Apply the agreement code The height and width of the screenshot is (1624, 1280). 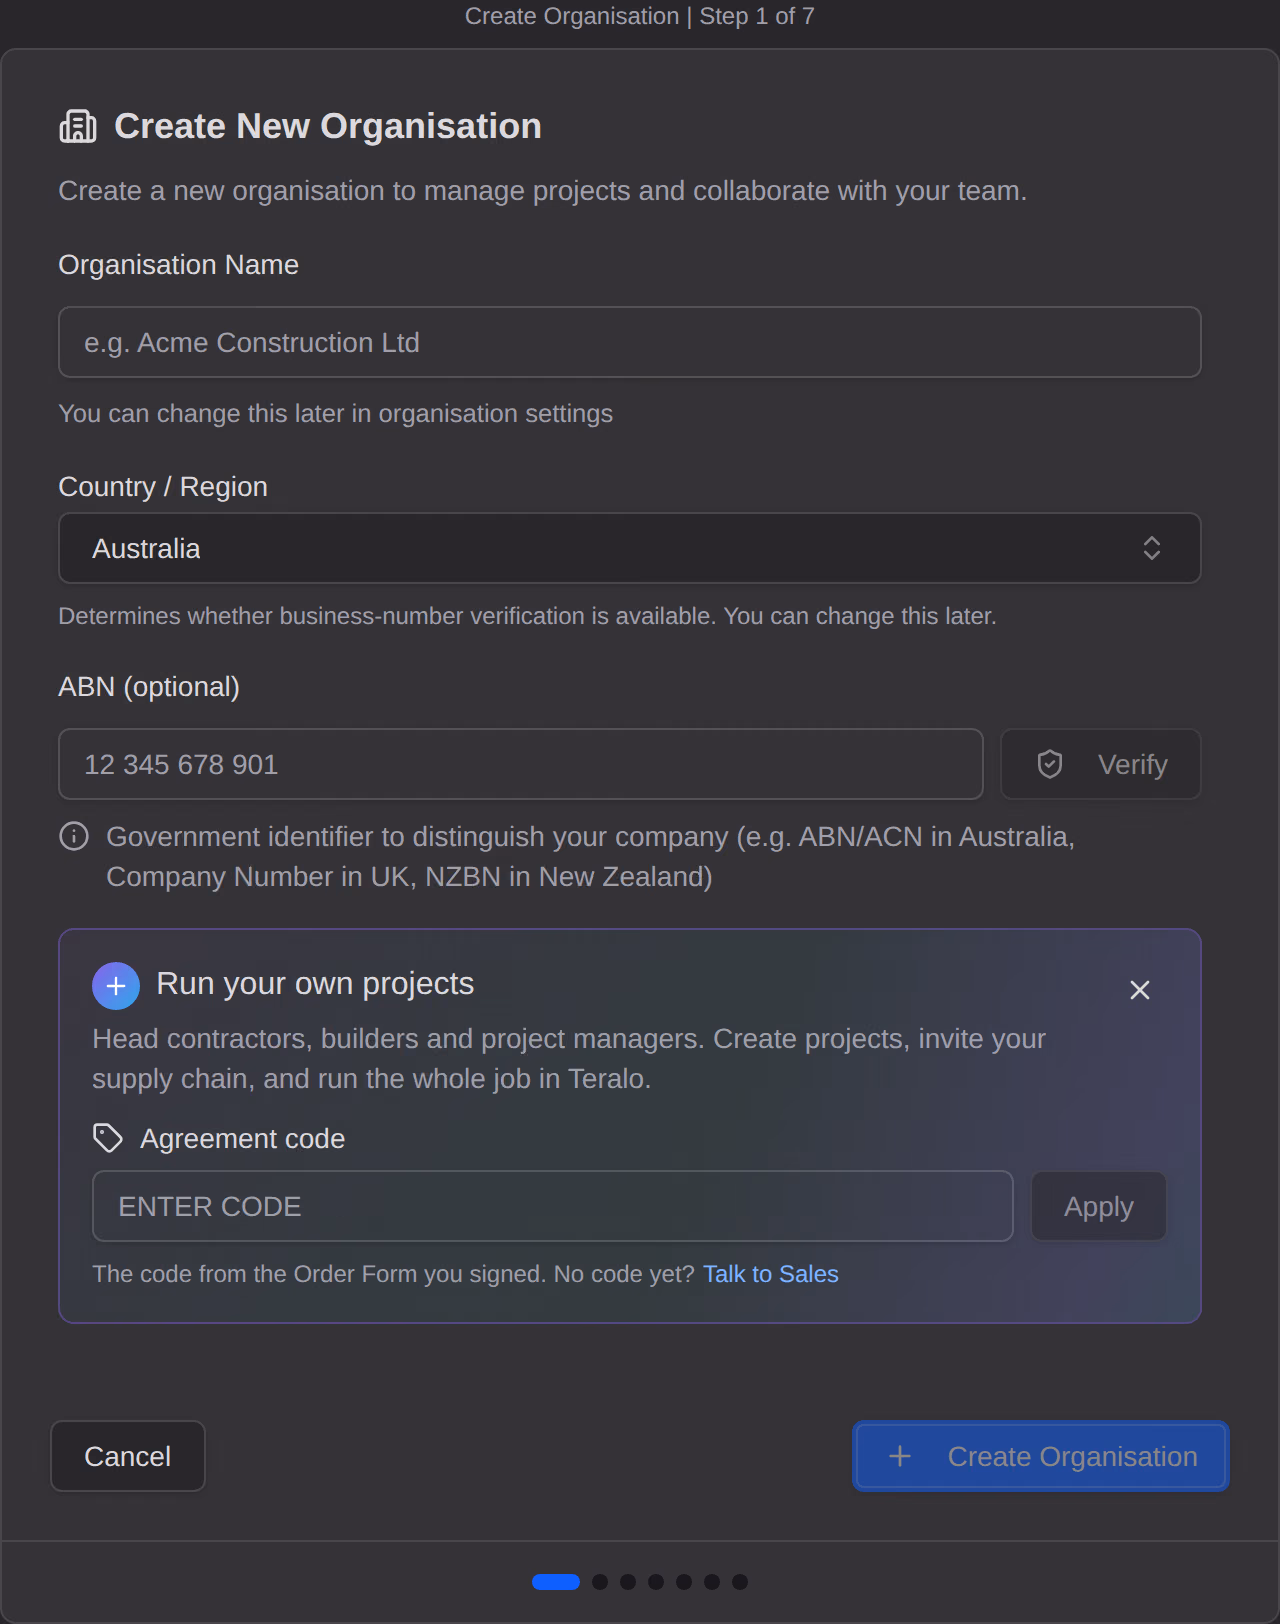(1099, 1206)
